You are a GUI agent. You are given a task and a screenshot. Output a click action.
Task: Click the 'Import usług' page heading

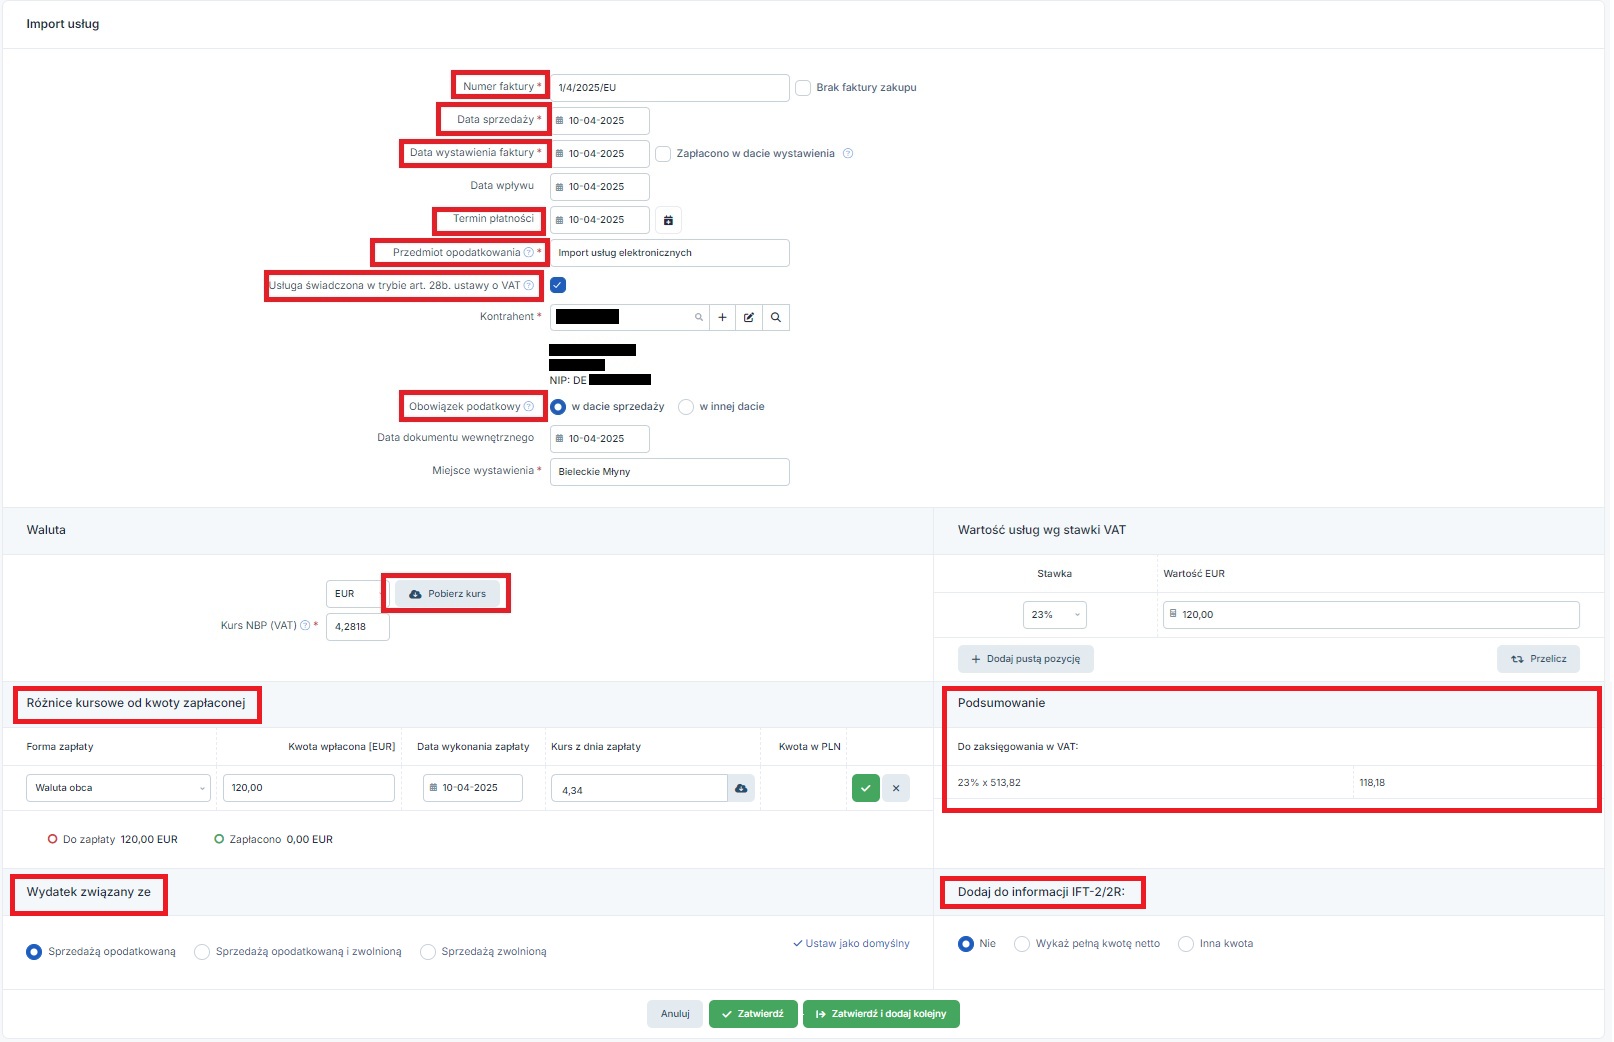[x=63, y=24]
